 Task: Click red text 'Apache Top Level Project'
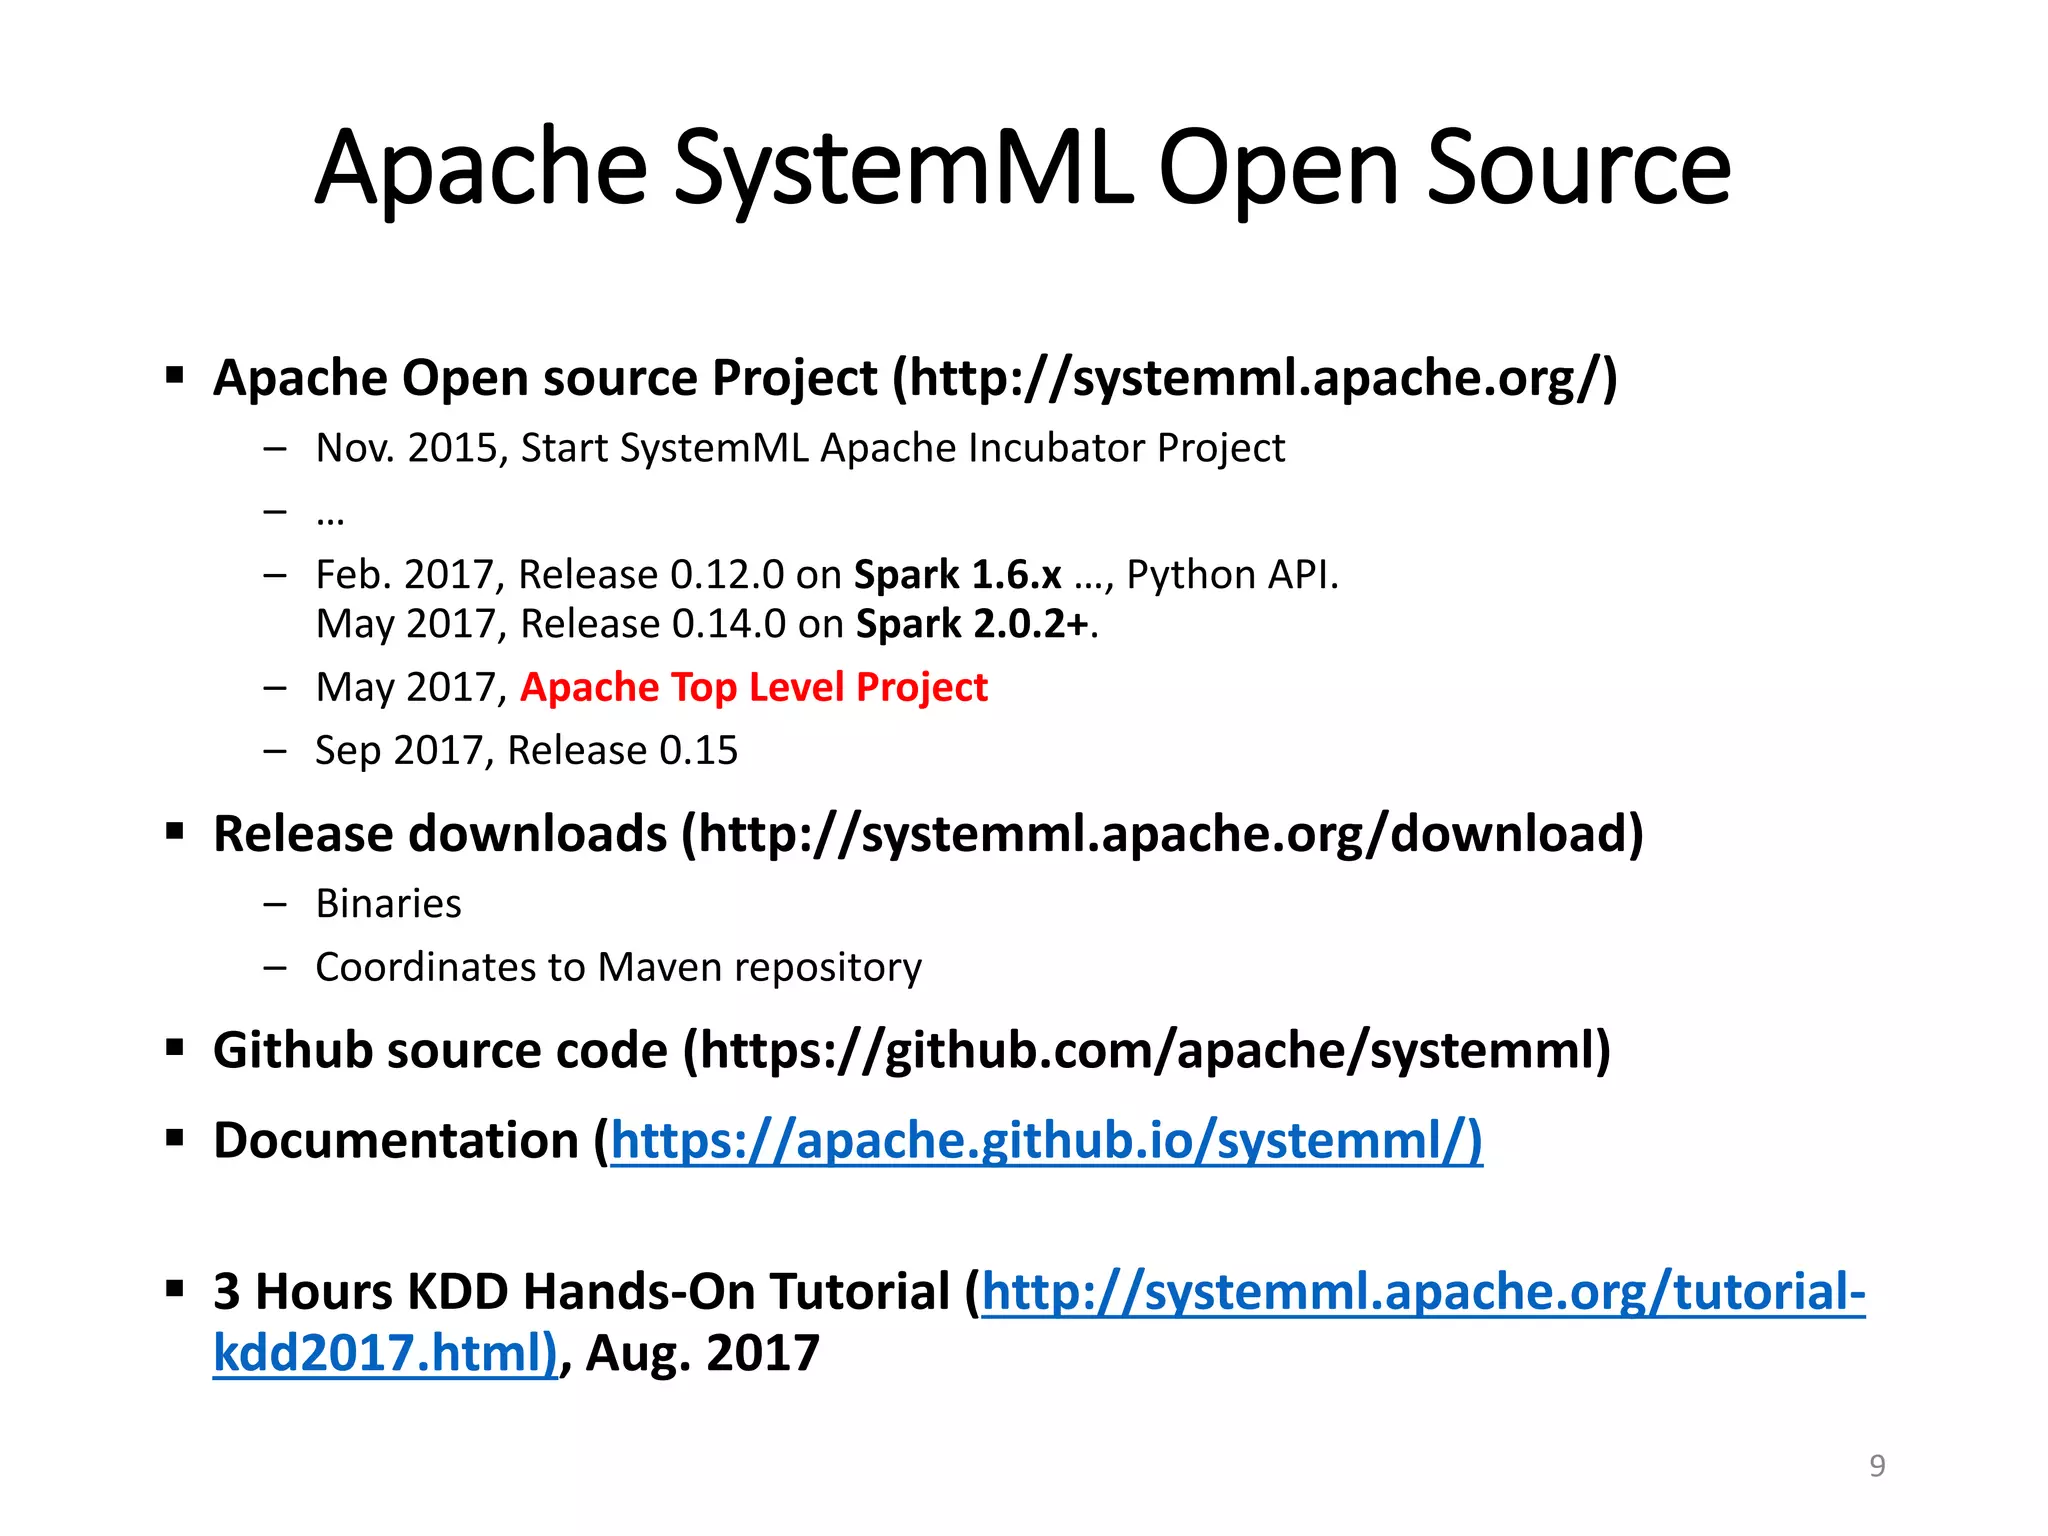pos(754,688)
